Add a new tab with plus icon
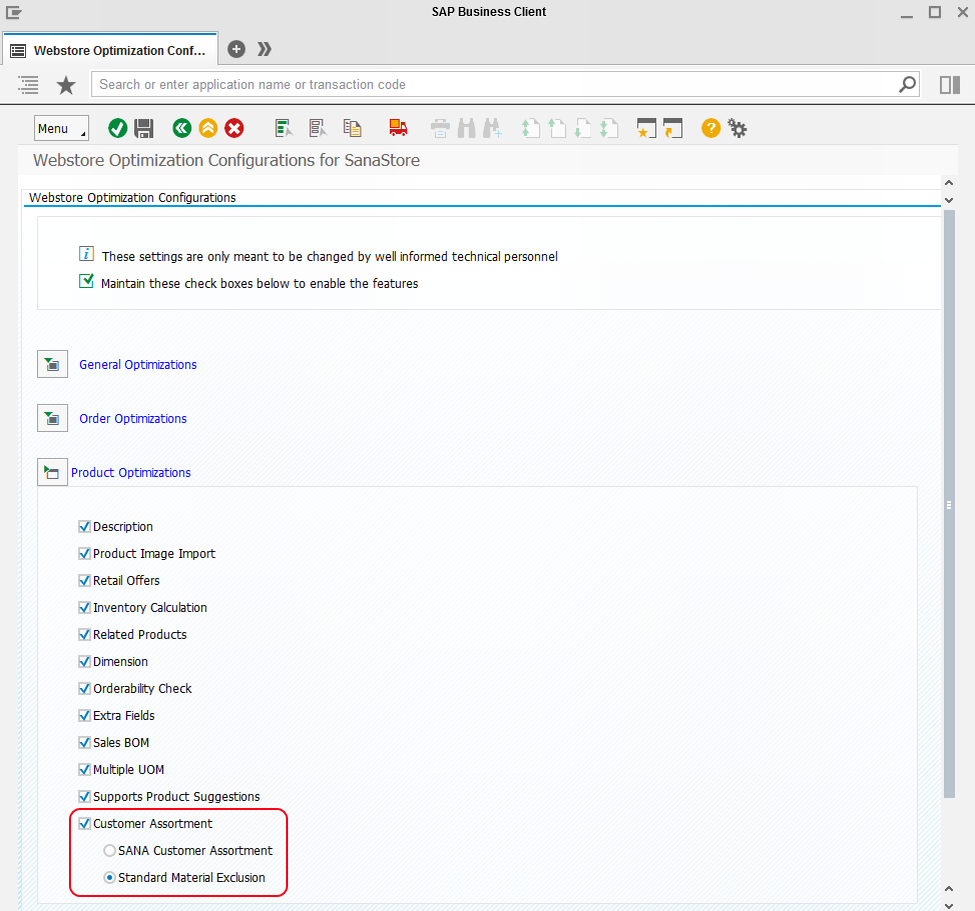 click(236, 49)
